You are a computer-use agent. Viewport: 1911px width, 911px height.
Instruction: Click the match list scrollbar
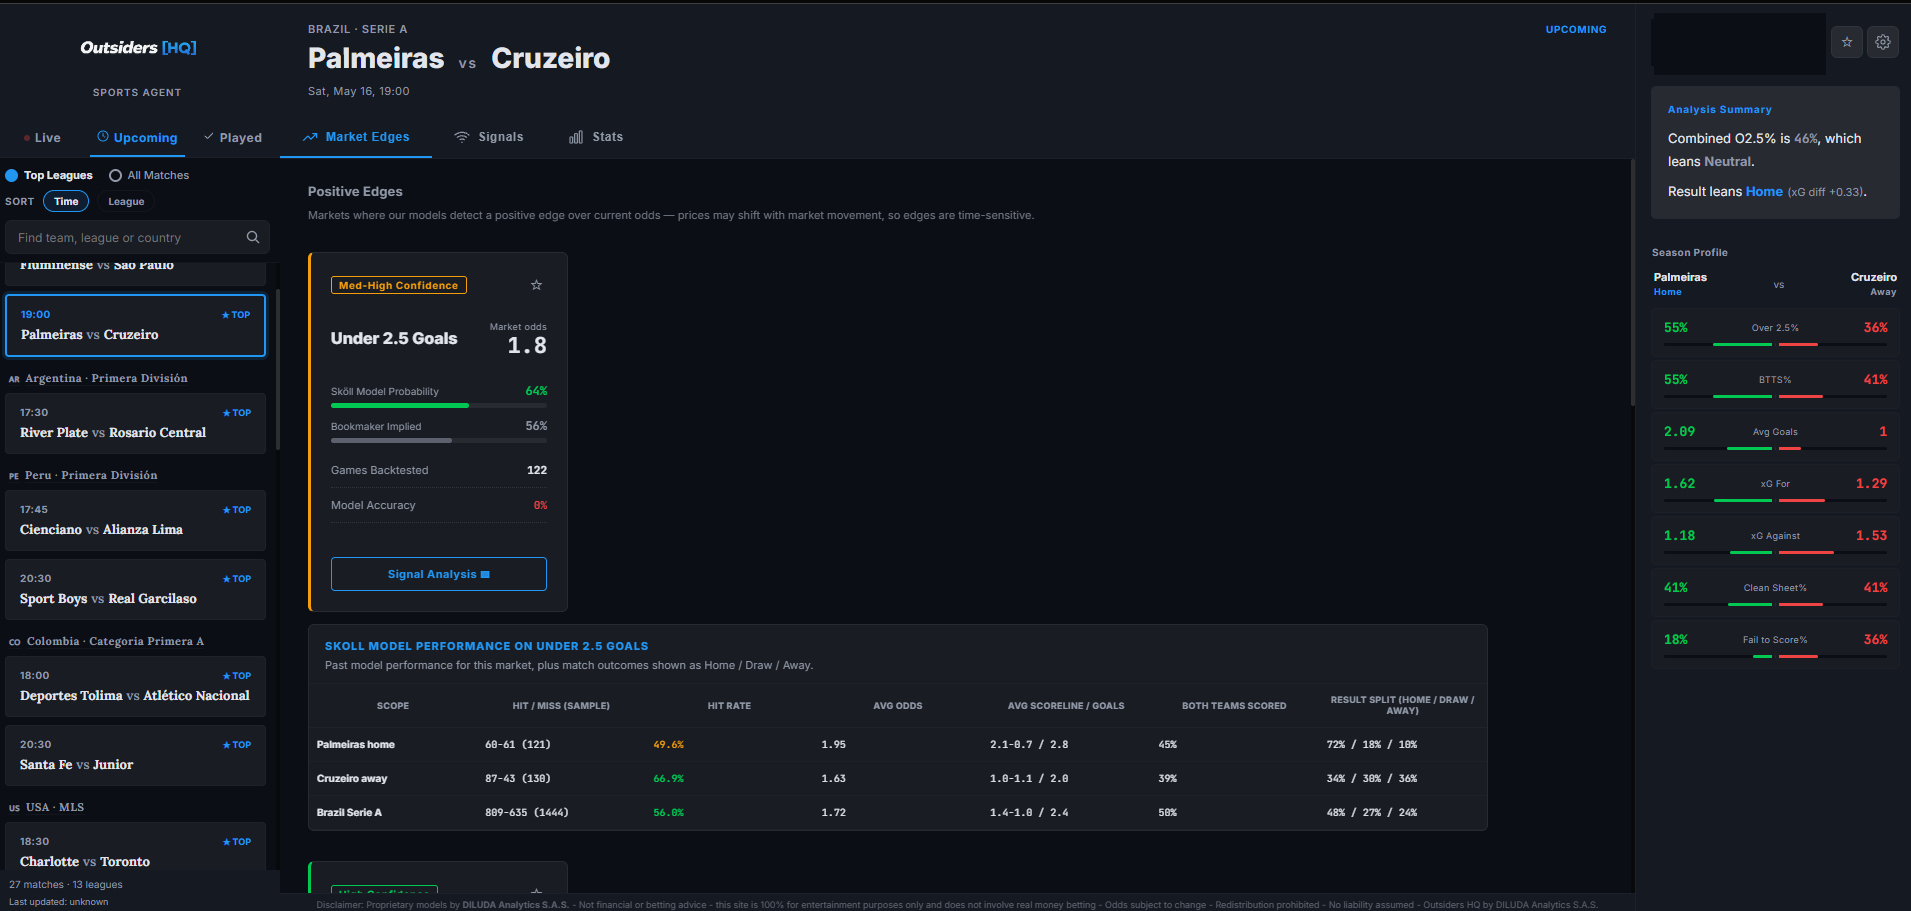277,370
